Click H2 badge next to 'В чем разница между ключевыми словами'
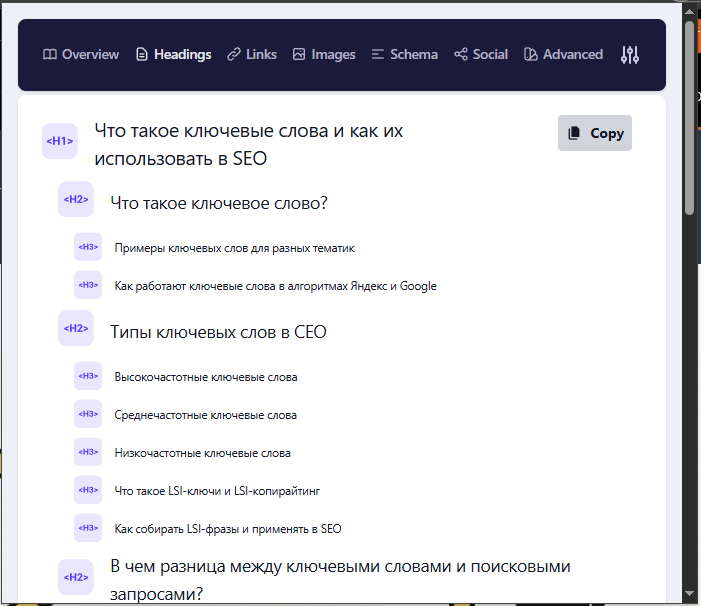Screen dimensions: 701x606 (76, 577)
